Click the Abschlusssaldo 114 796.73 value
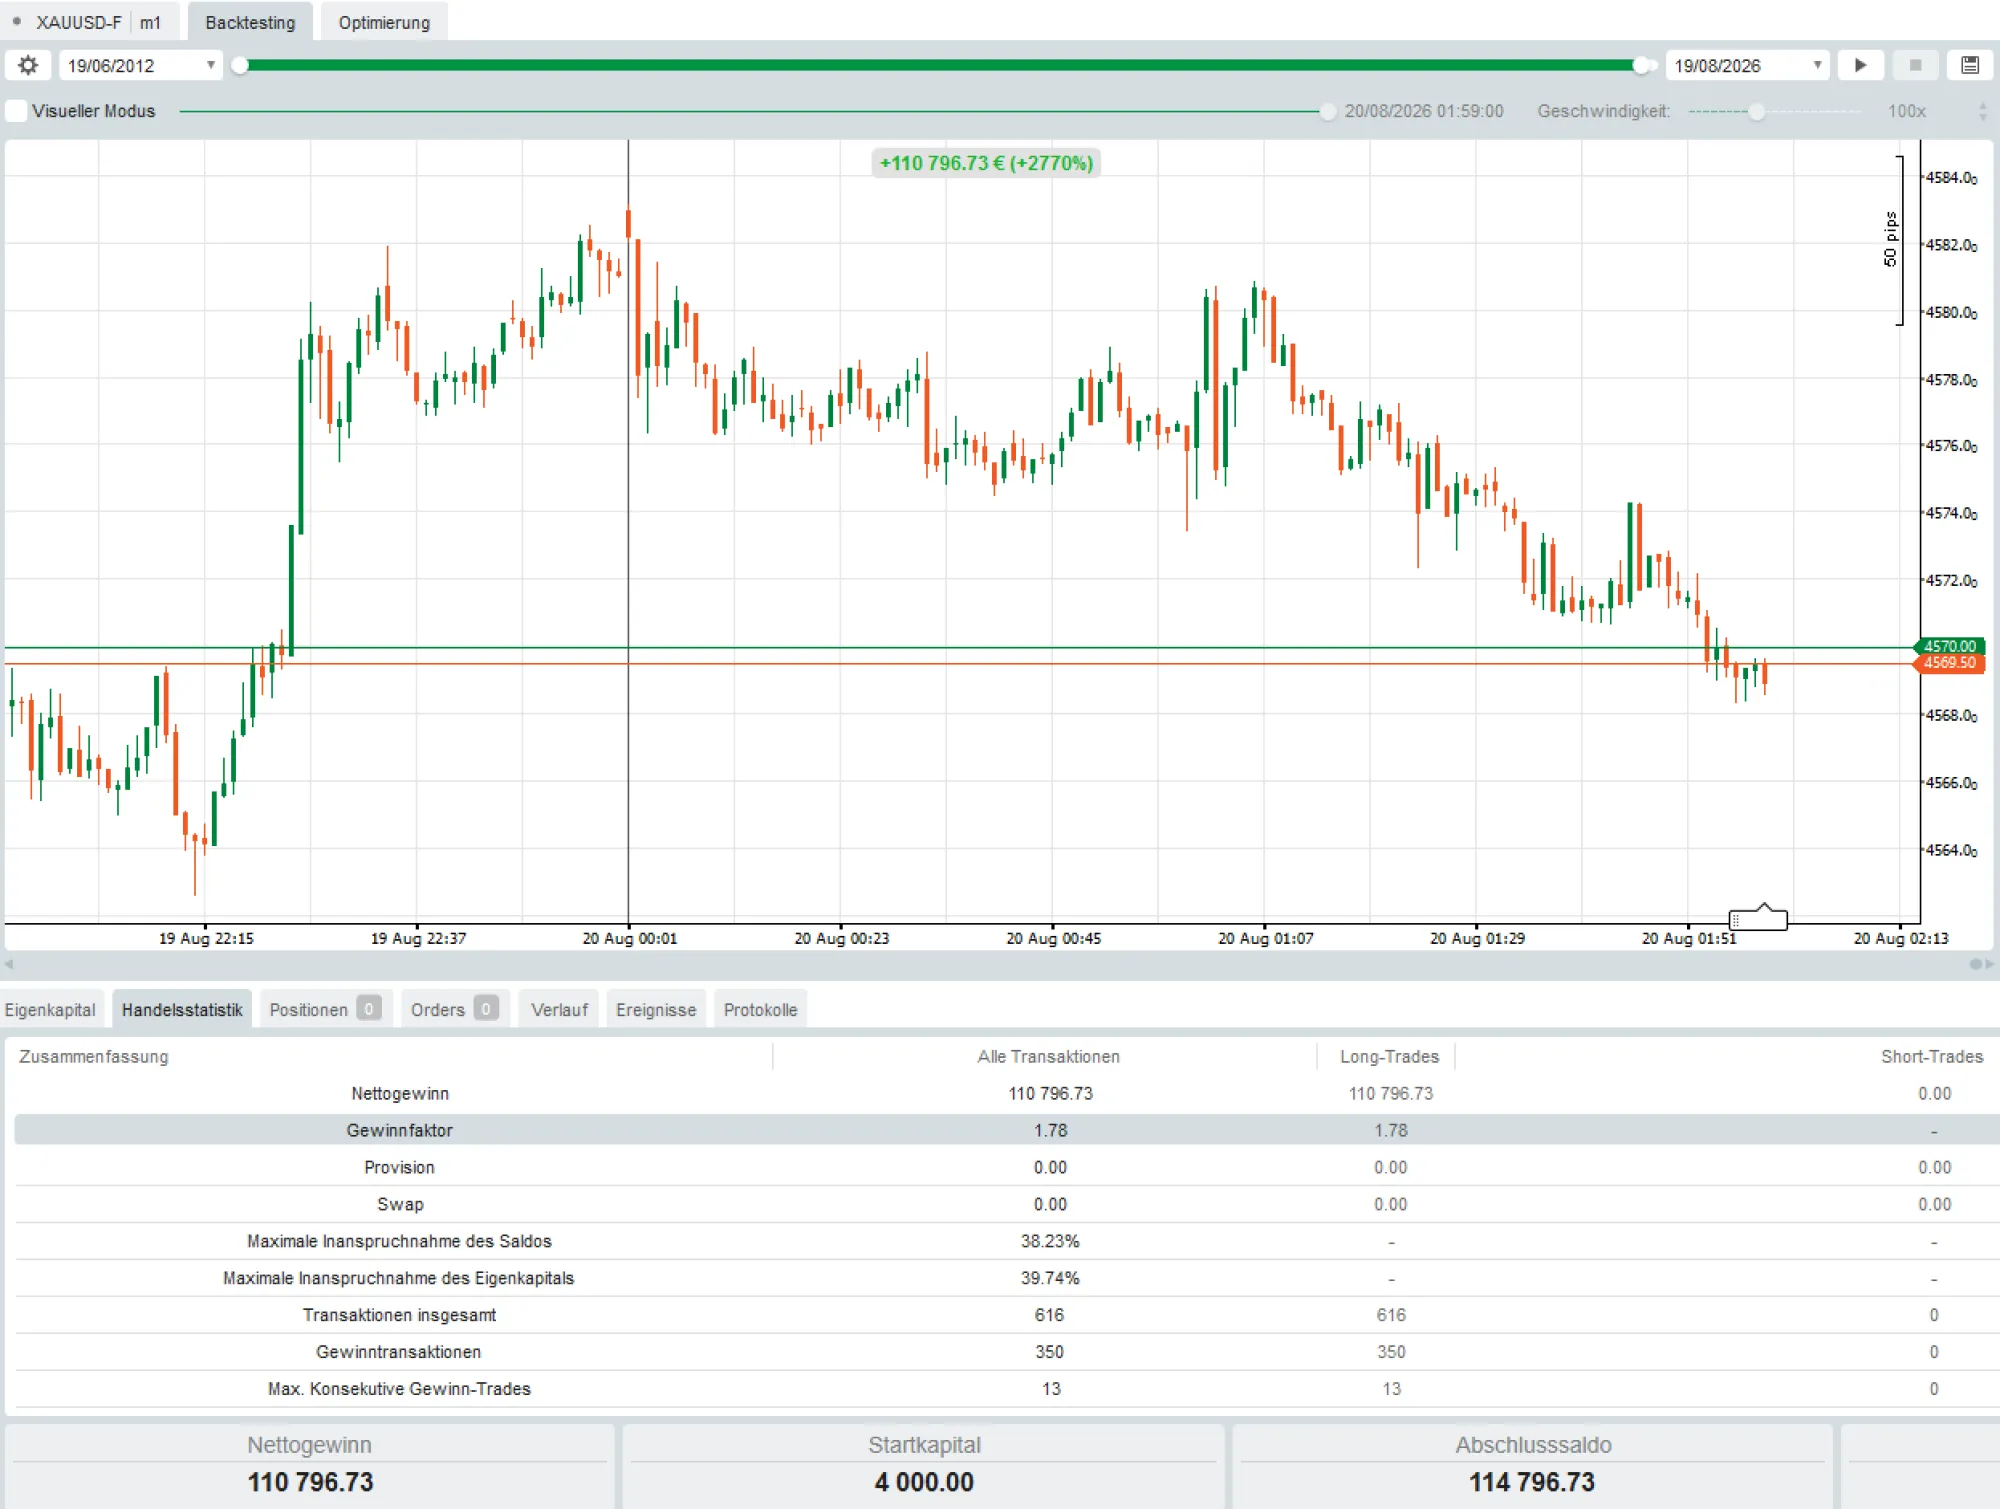Viewport: 2000px width, 1509px height. click(1532, 1482)
